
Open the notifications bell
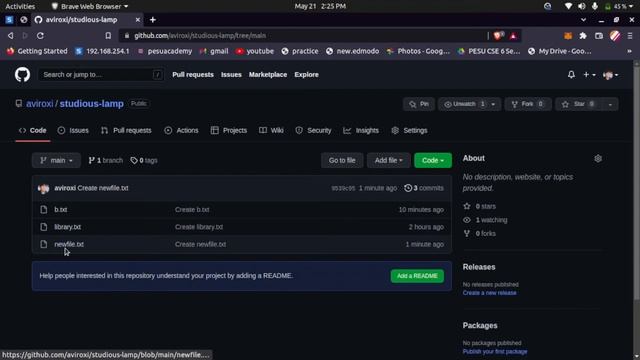[x=571, y=75]
